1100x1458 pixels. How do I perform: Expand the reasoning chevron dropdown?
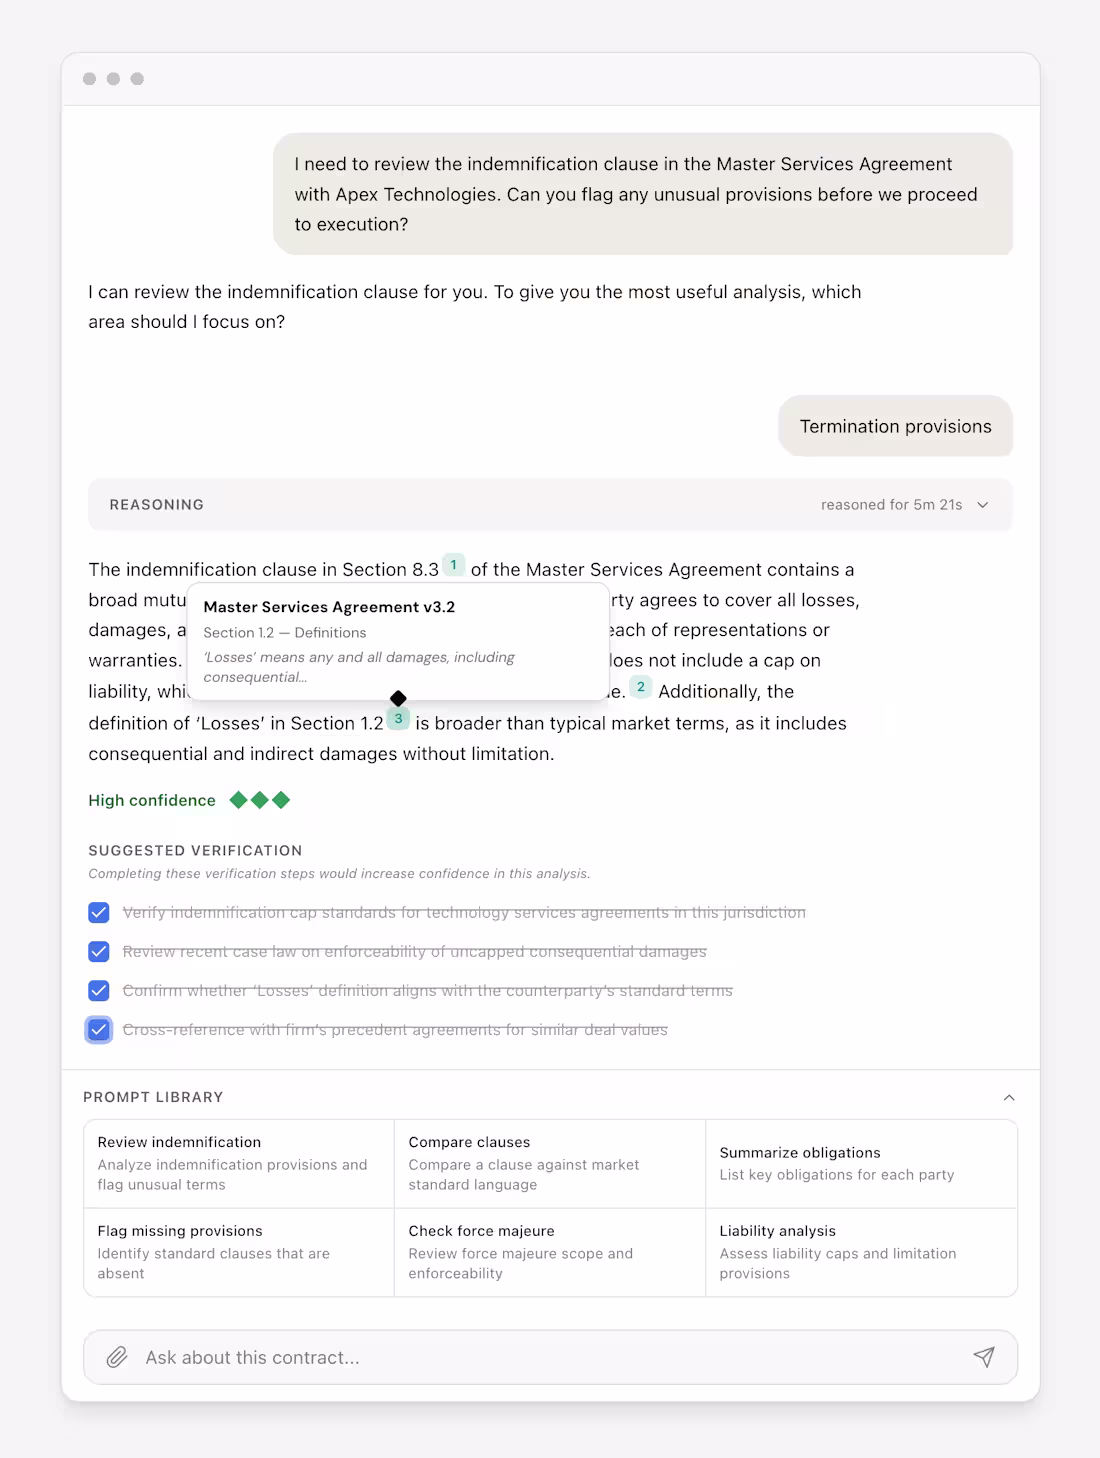tap(983, 505)
